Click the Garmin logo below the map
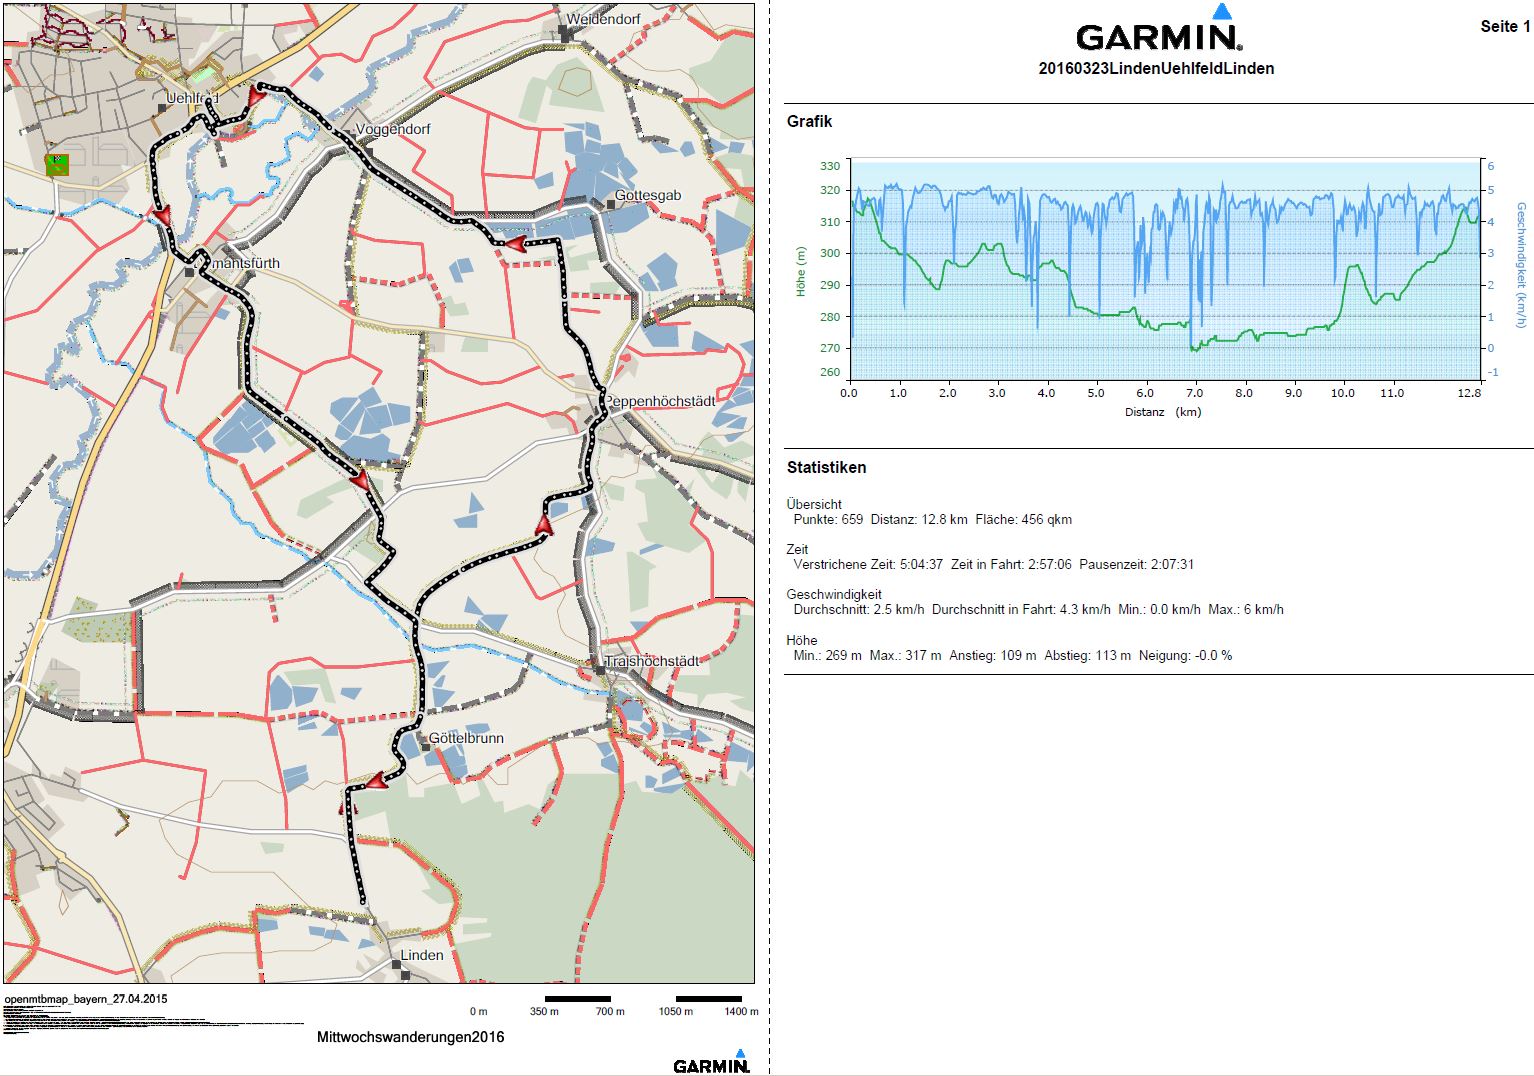Screen dimensions: 1534x1076 (711, 1063)
